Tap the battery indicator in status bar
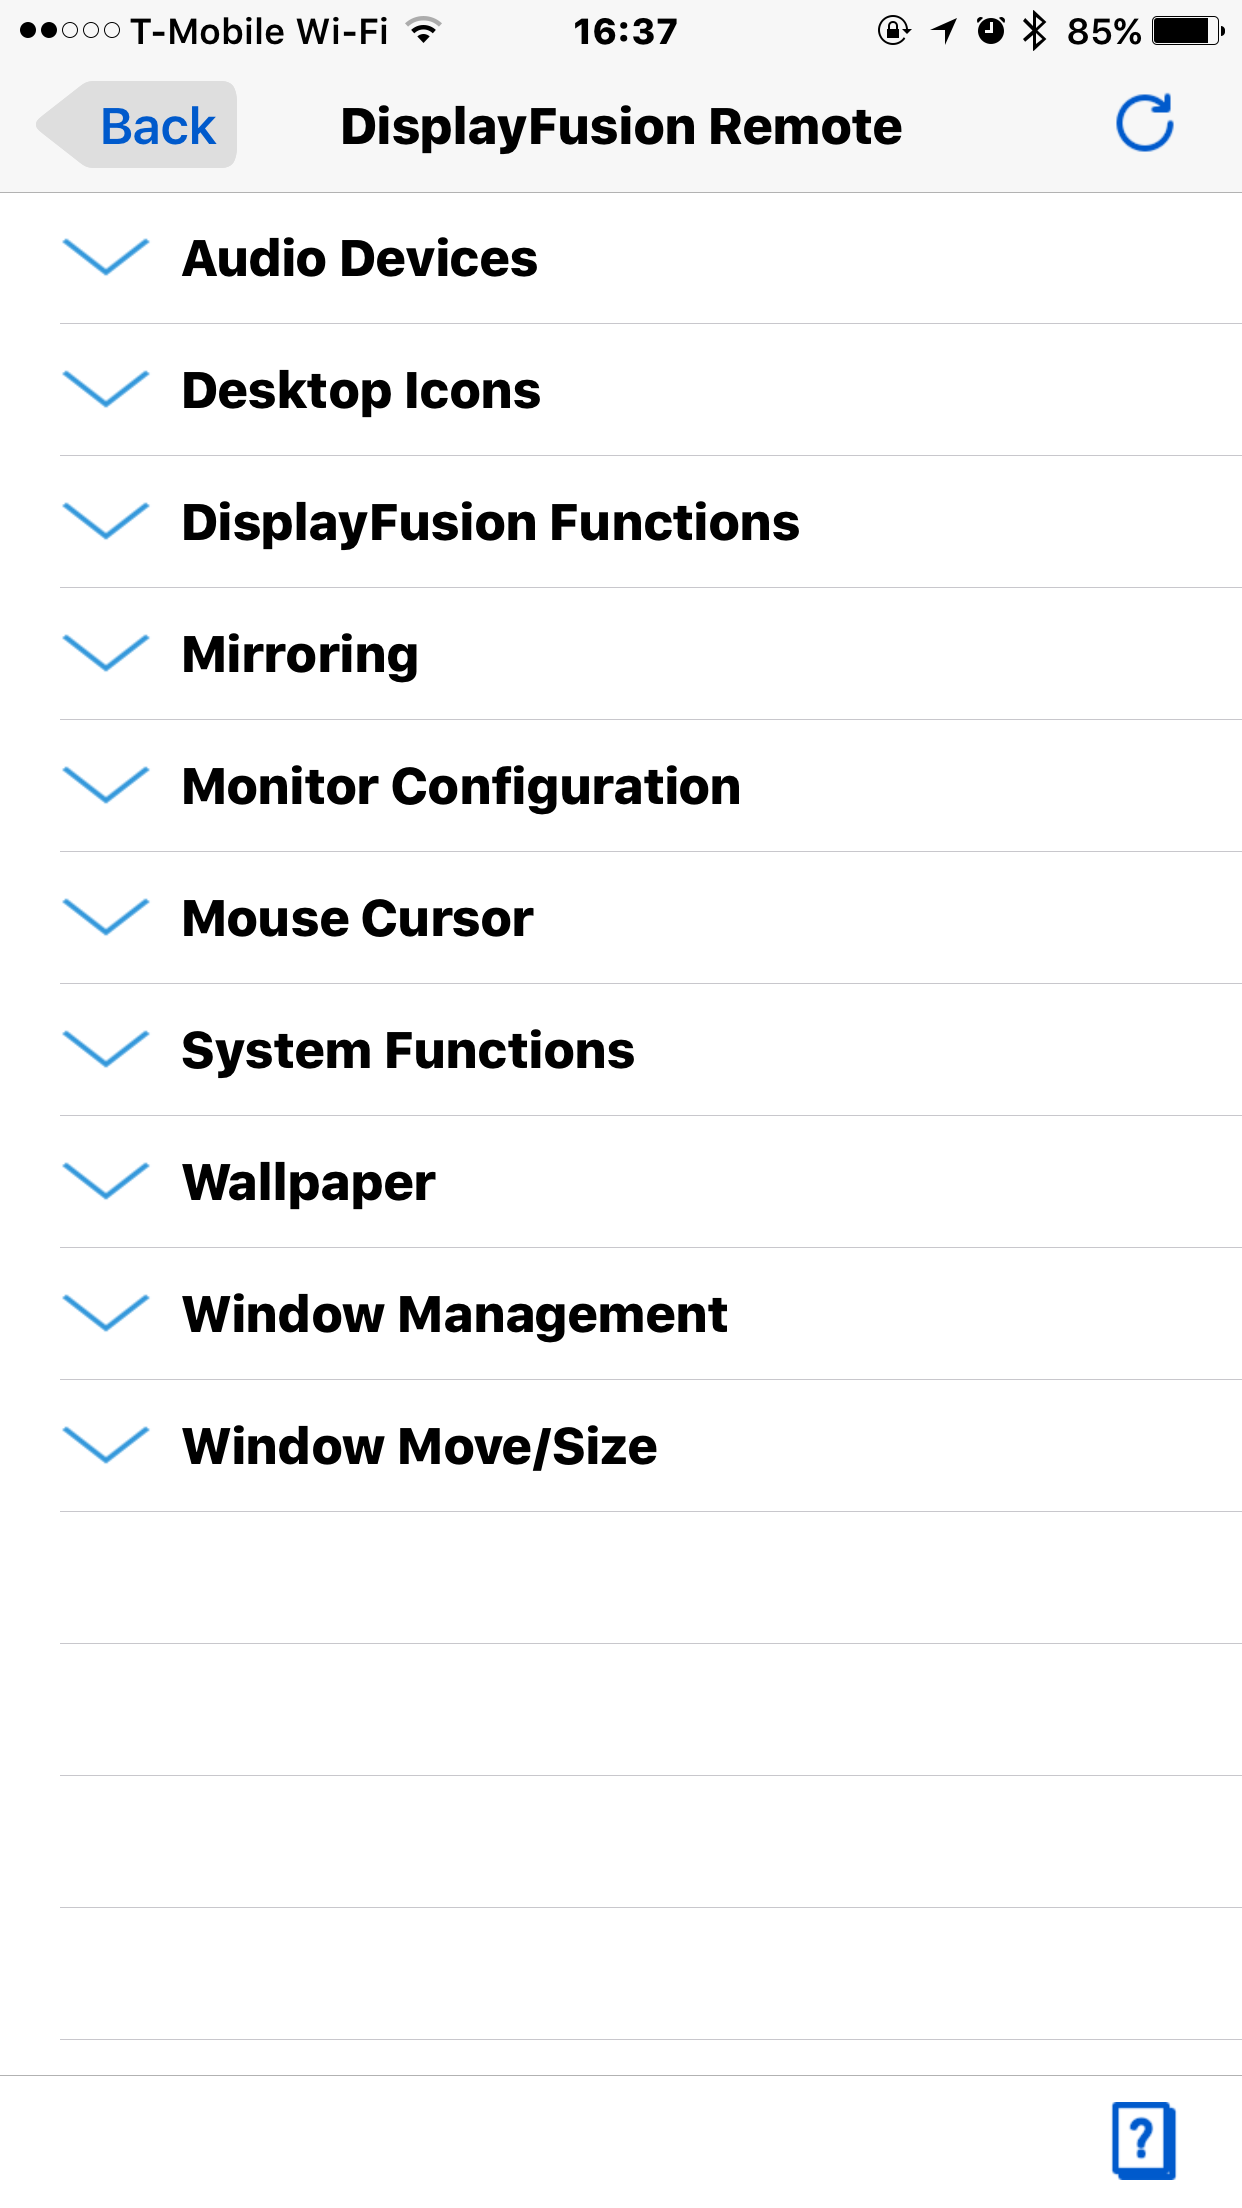 (x=1188, y=31)
